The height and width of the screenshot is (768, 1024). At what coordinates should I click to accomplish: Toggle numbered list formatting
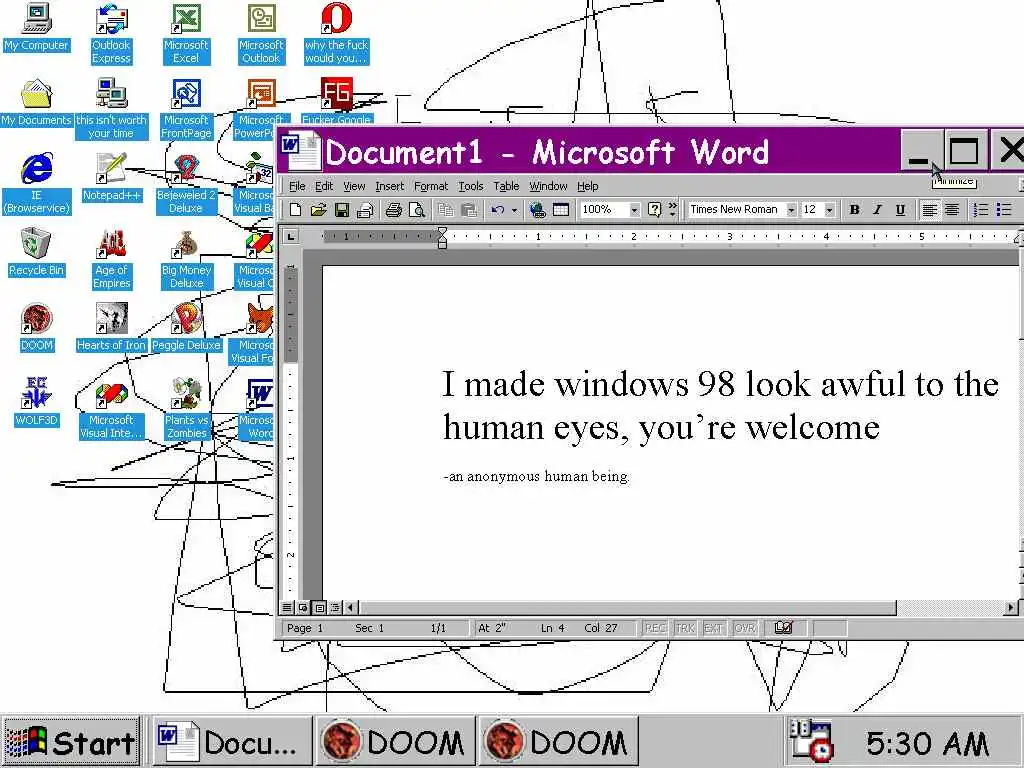(x=981, y=210)
